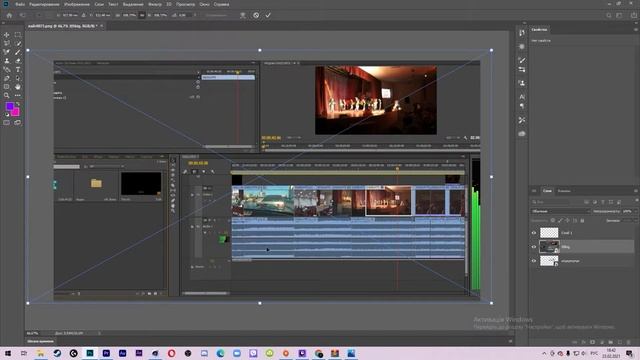Open the Окно menu
The height and width of the screenshot is (360, 640).
(204, 4)
